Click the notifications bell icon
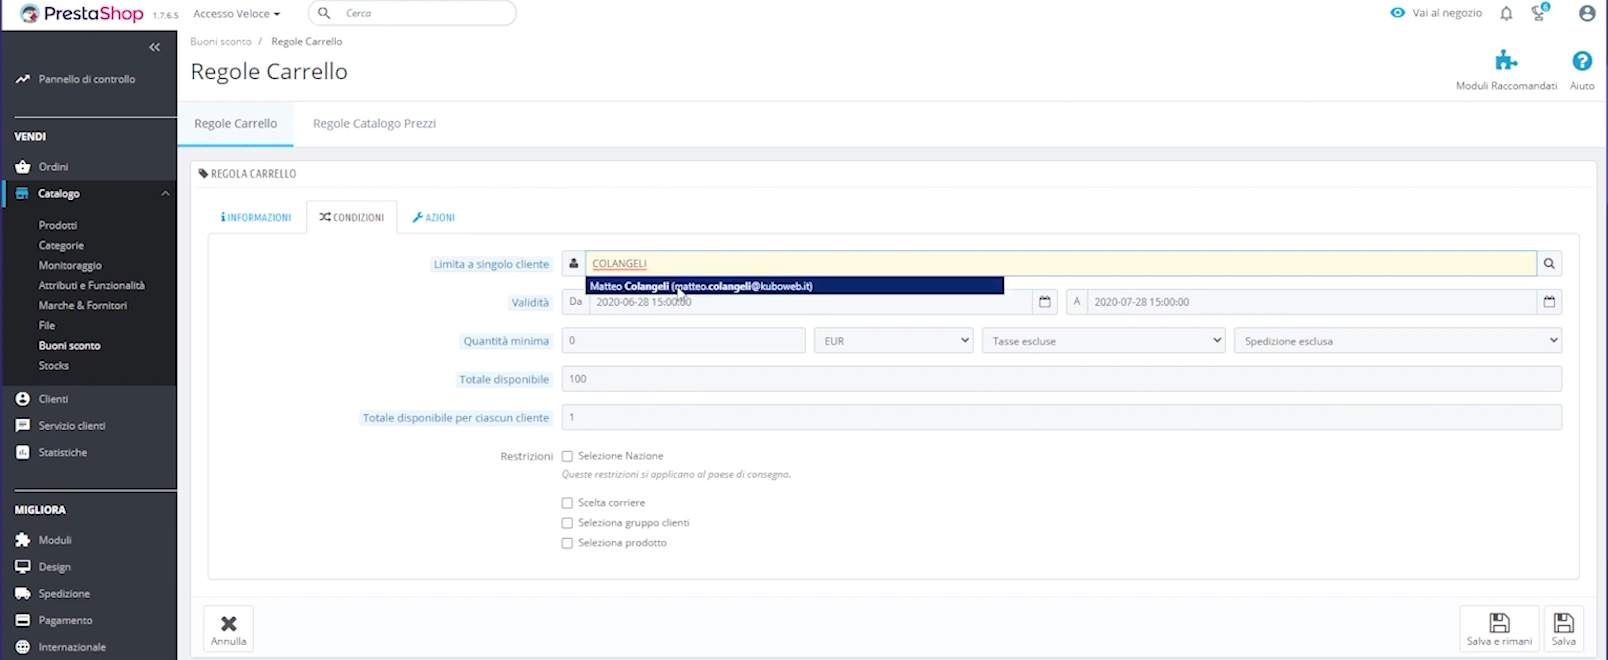 pos(1506,14)
